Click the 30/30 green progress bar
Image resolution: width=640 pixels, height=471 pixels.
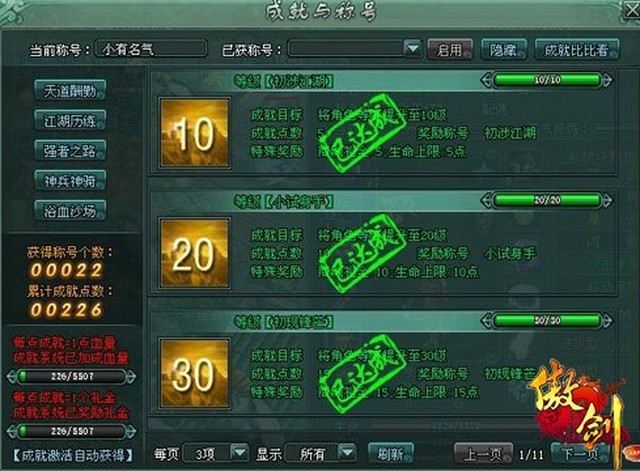pyautogui.click(x=547, y=321)
